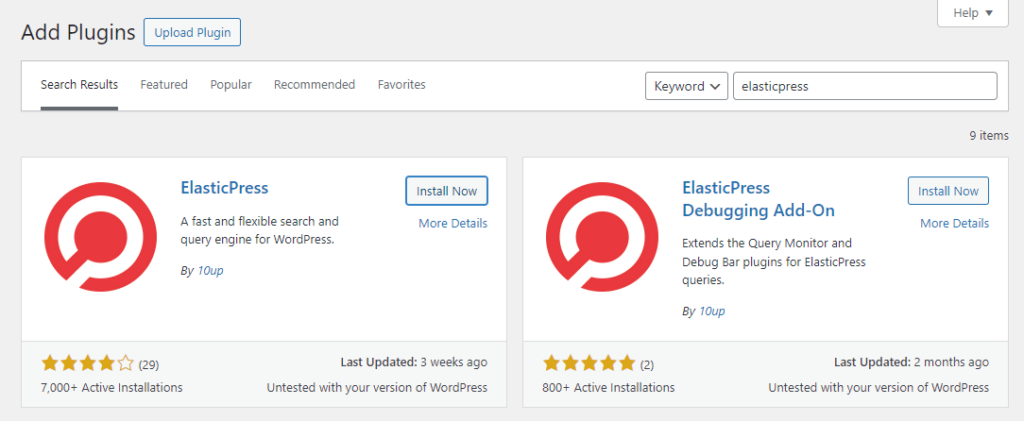The width and height of the screenshot is (1024, 421).
Task: Open More Details for Debugging Add-On
Action: (x=954, y=224)
